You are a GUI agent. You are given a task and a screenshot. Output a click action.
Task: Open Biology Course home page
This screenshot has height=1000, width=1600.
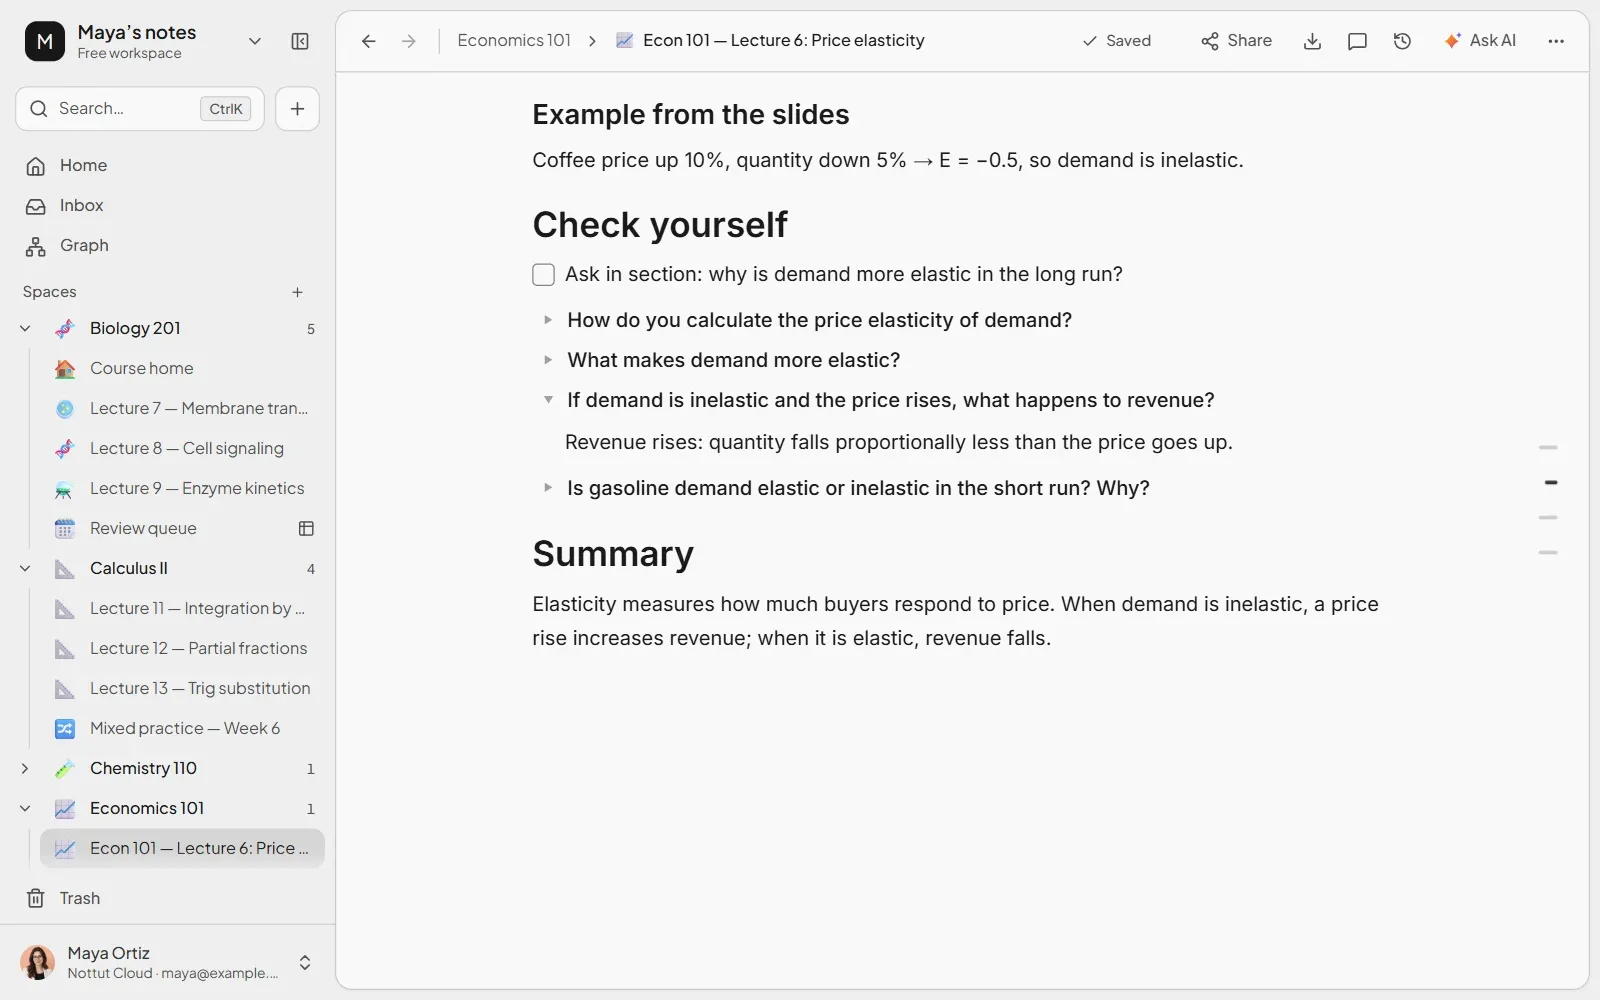tap(182, 368)
